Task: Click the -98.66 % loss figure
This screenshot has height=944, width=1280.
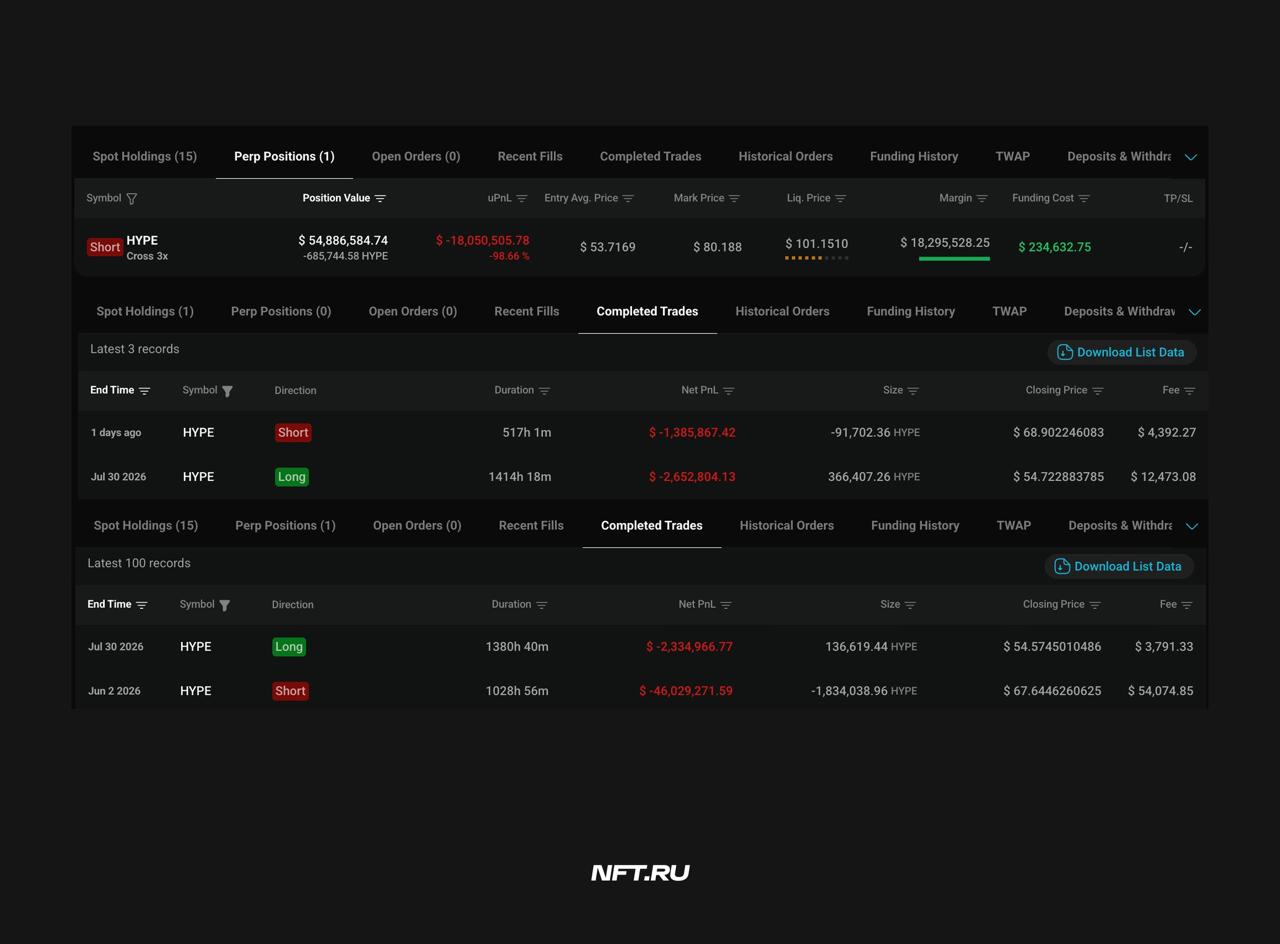Action: tap(509, 257)
